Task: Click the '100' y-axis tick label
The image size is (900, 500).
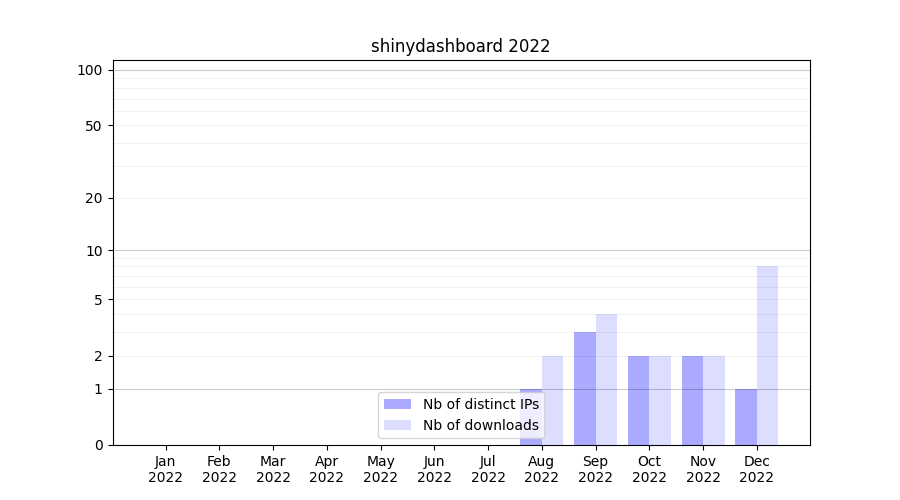Action: [90, 70]
